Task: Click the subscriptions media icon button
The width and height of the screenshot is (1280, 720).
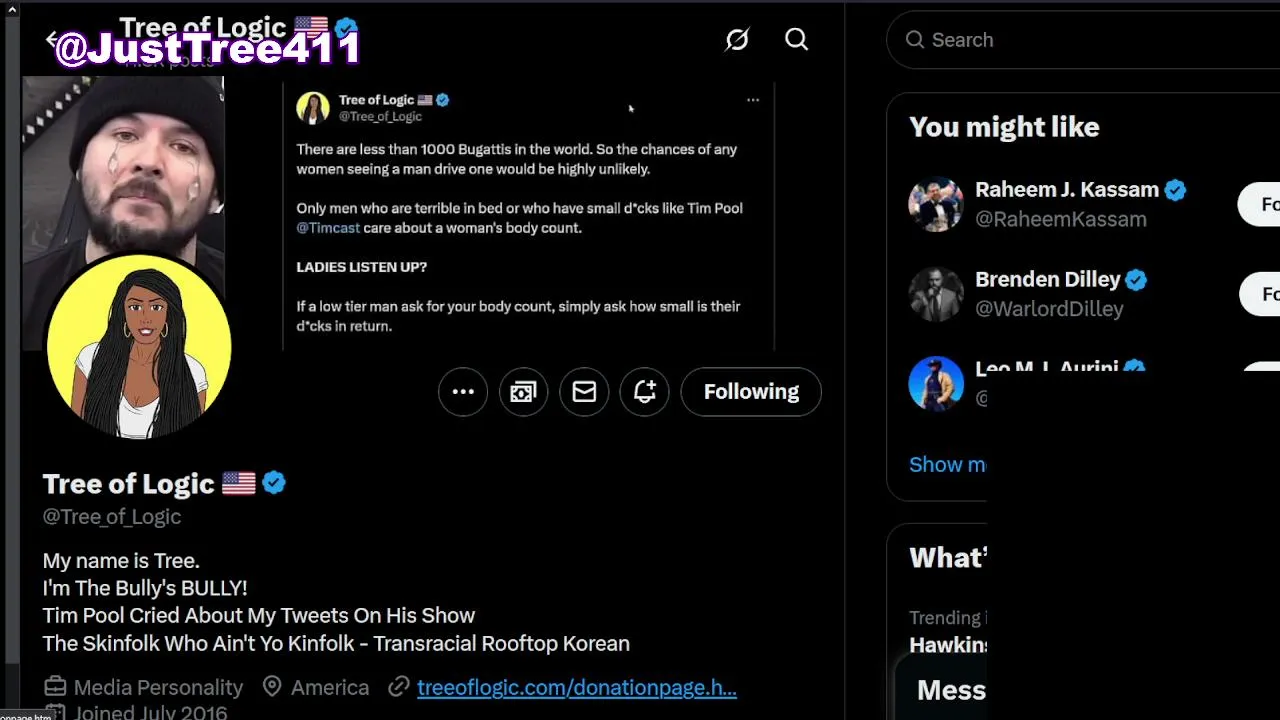Action: (523, 392)
